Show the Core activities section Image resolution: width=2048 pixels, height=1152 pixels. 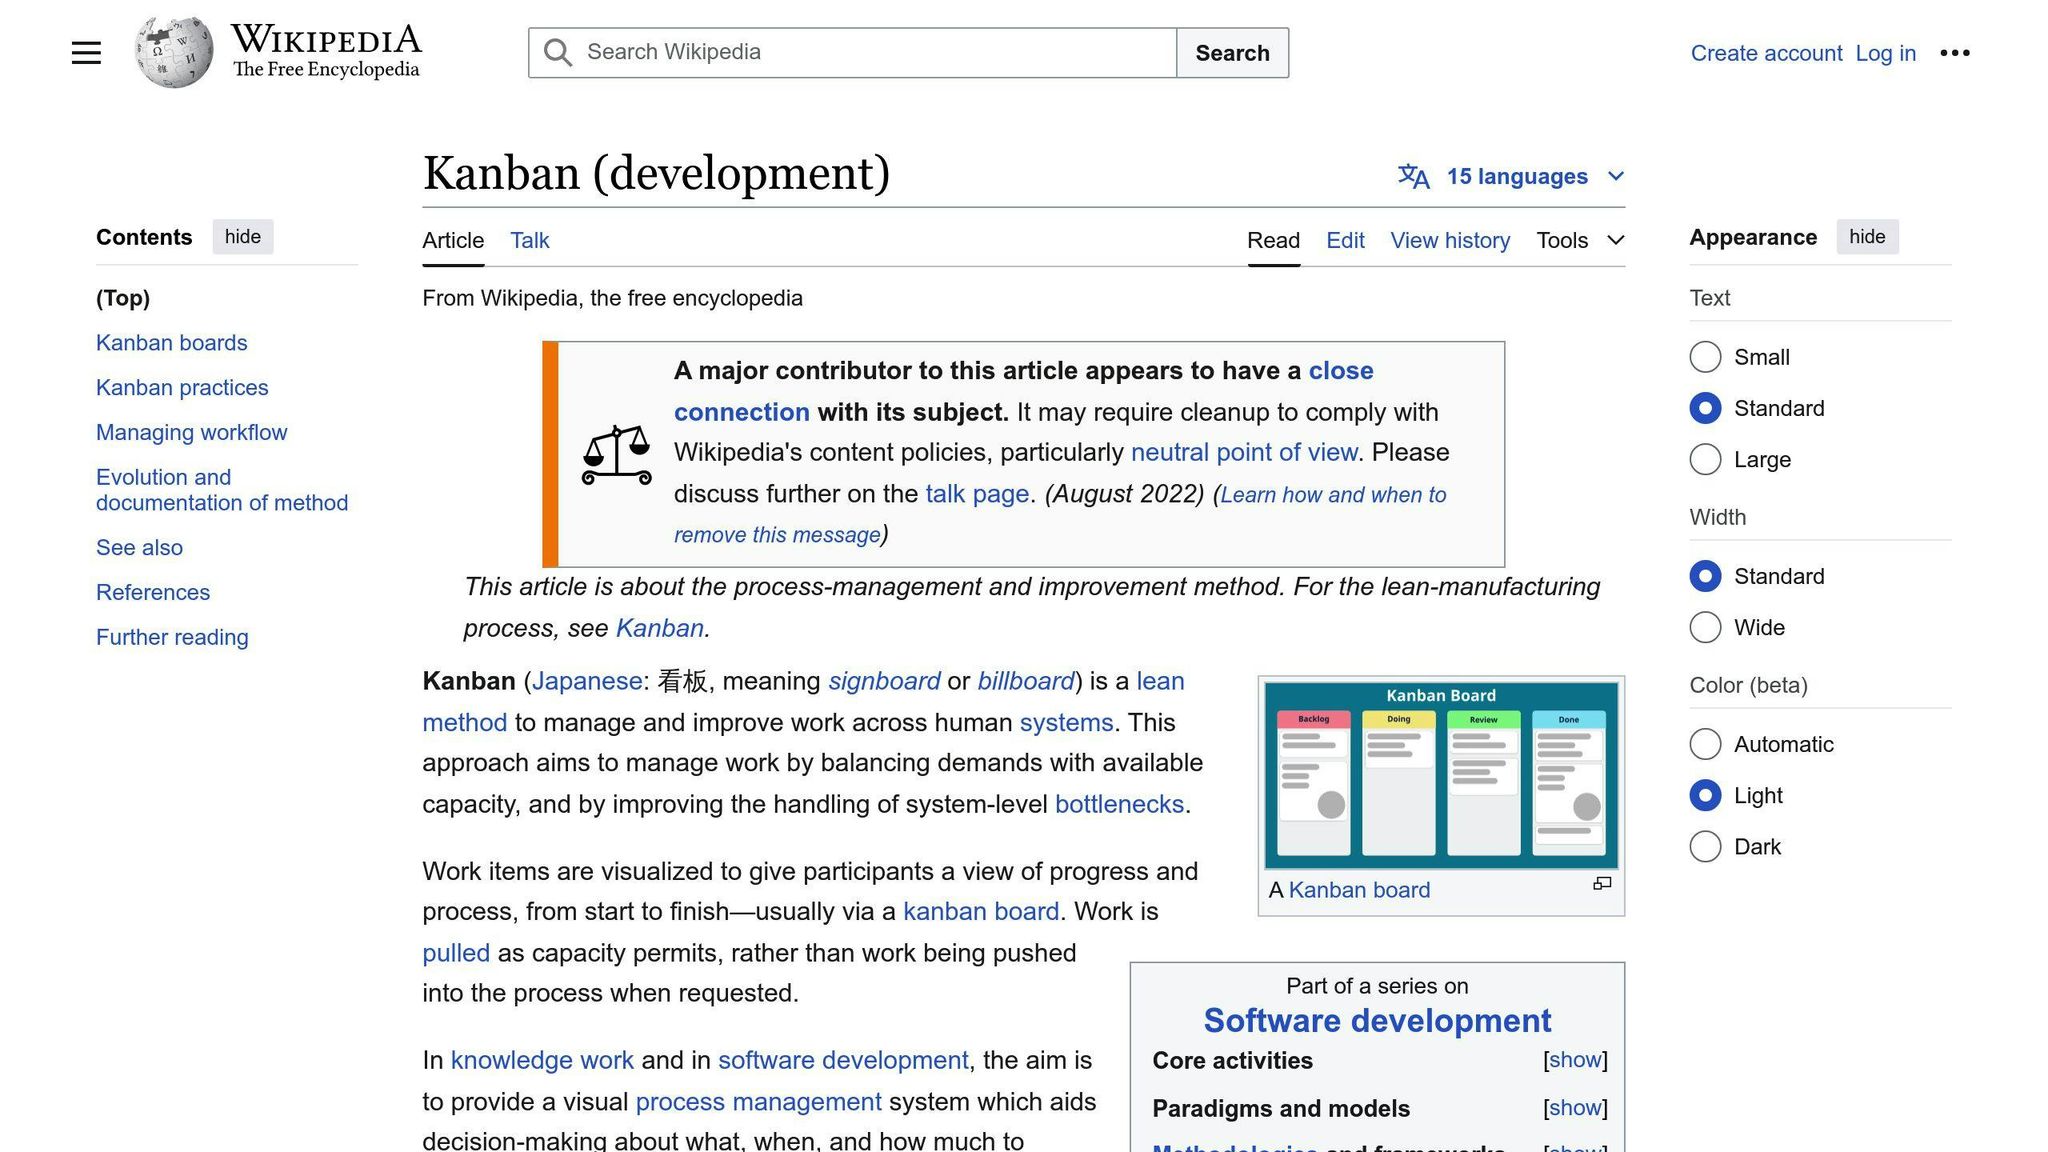(1574, 1060)
